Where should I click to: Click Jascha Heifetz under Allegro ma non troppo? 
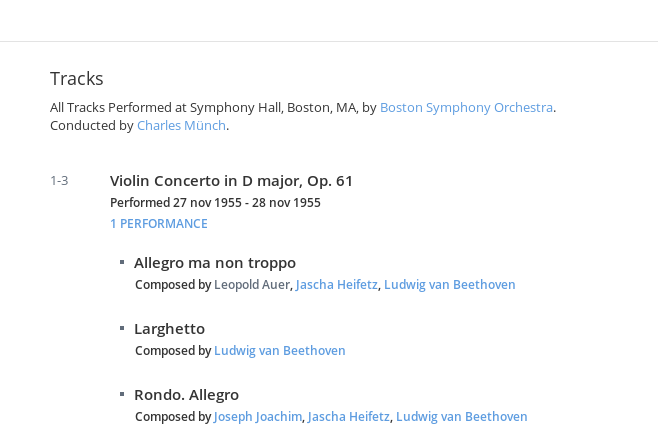337,285
